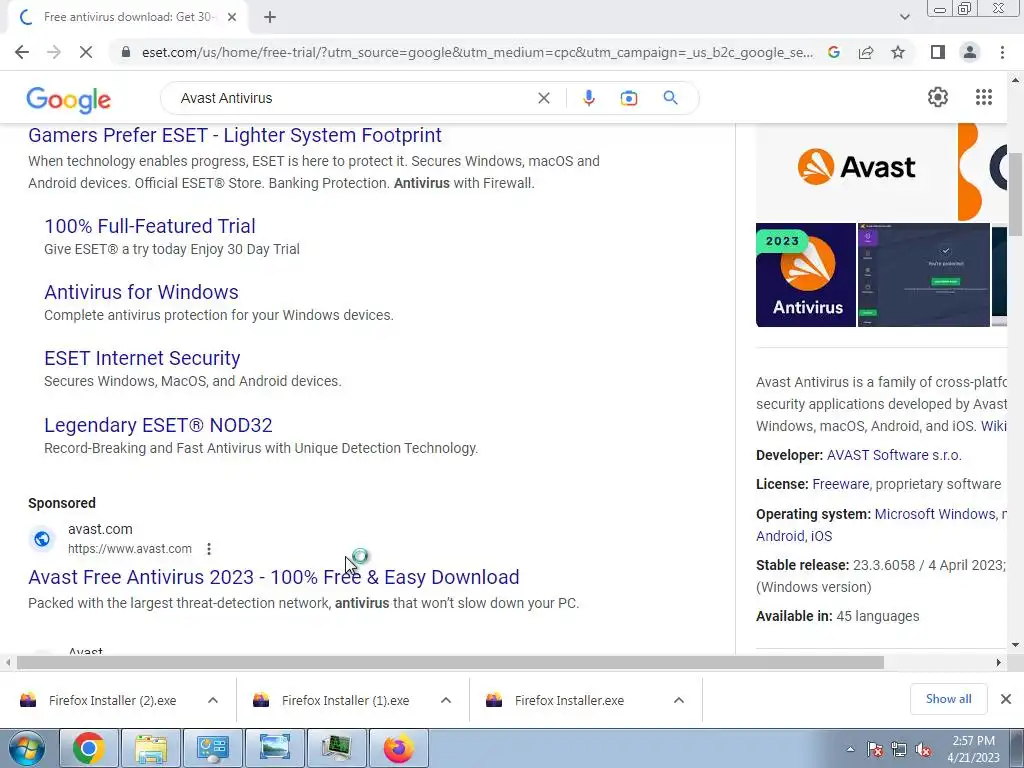
Task: Open Legendary ESET NOD32 link
Action: tap(158, 425)
